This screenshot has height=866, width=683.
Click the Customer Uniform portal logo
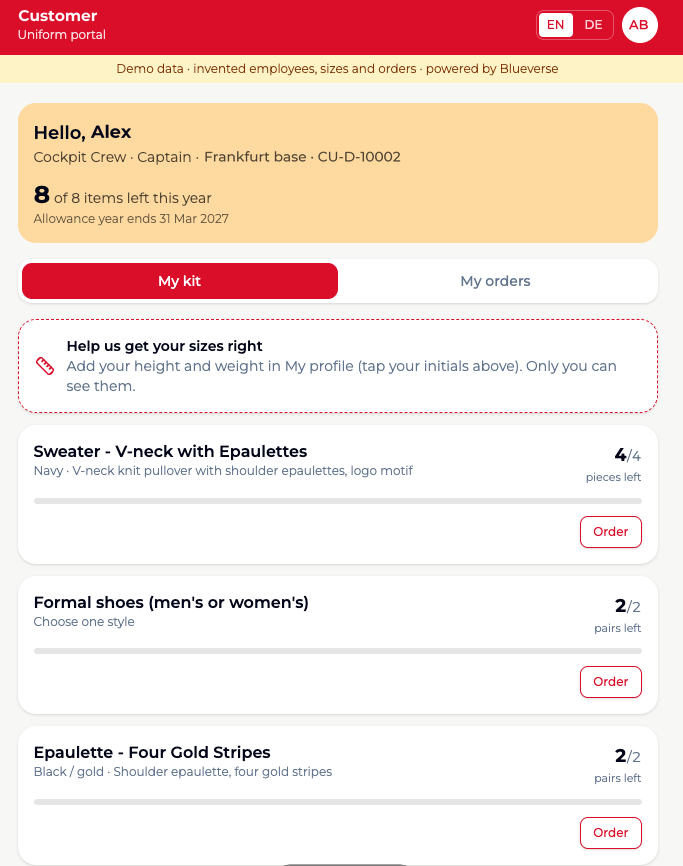(61, 25)
